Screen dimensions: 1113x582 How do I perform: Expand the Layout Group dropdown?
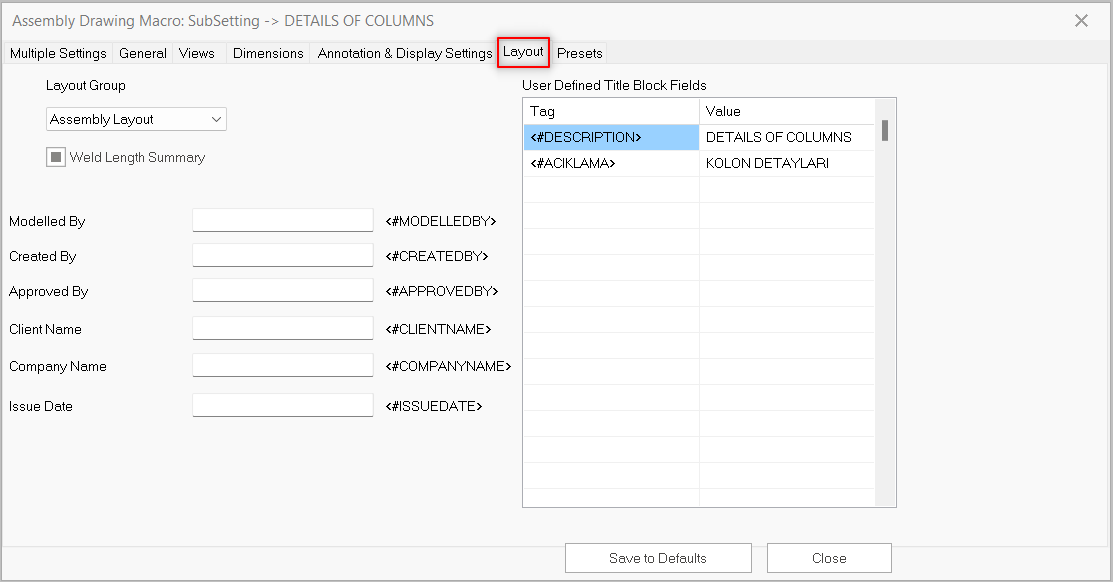(137, 119)
